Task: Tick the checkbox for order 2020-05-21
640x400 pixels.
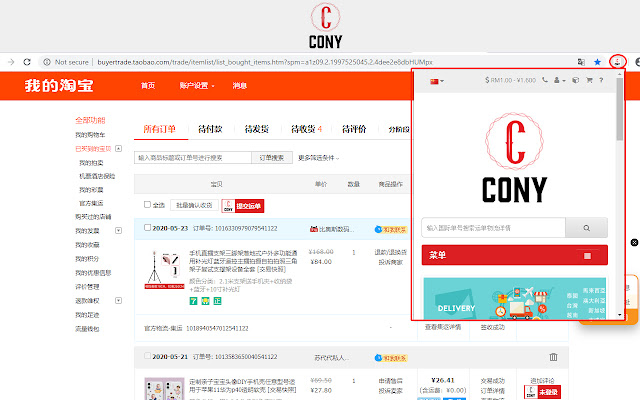Action: pos(147,356)
